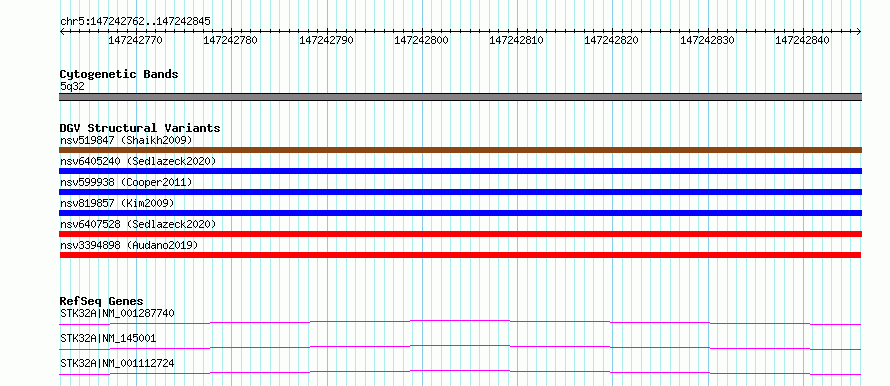The width and height of the screenshot is (890, 386).
Task: Select the magenta line for NM_001112724
Action: coord(460,372)
